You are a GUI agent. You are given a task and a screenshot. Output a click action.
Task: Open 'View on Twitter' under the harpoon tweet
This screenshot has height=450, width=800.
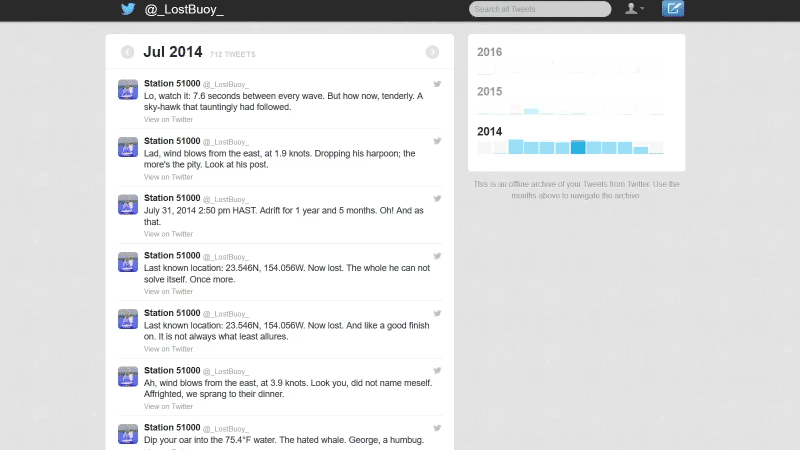coord(168,177)
